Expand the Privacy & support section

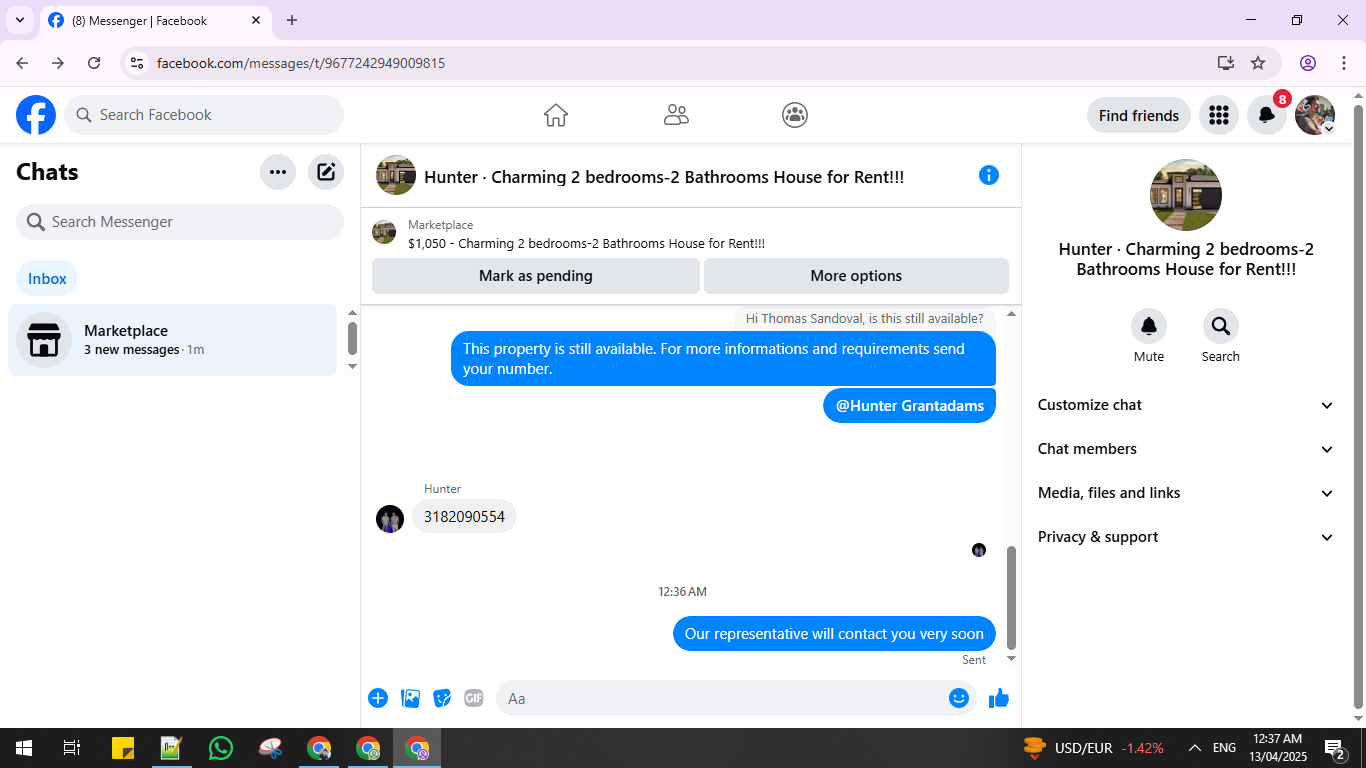(1186, 537)
